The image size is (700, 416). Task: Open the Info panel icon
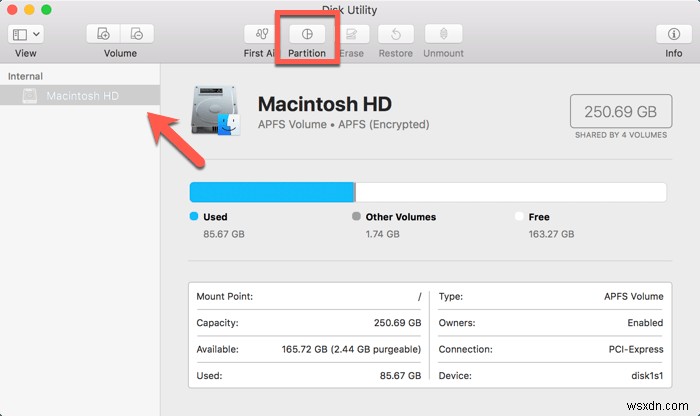[674, 34]
